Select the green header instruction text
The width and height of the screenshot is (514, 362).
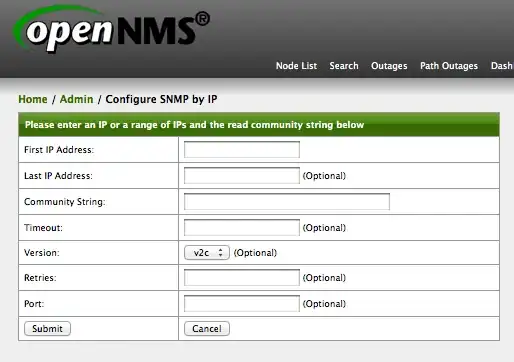click(x=194, y=125)
